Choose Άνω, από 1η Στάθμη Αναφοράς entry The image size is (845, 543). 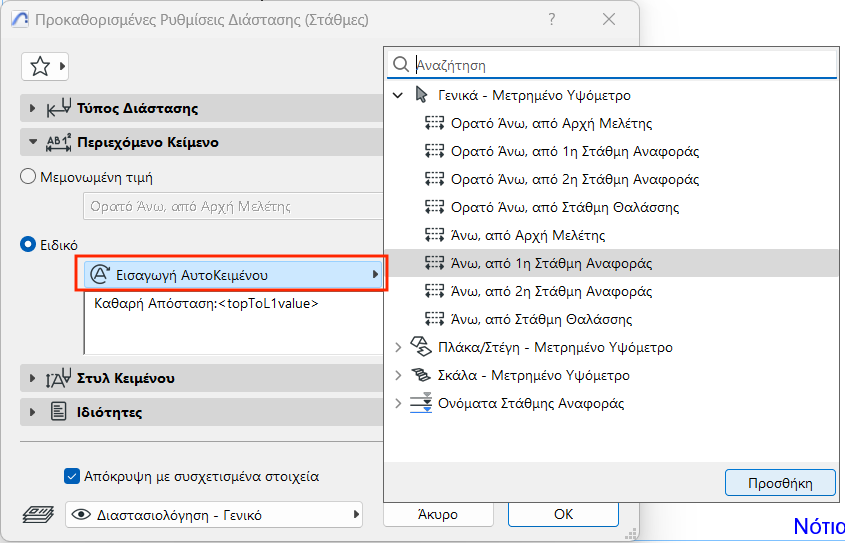click(612, 263)
